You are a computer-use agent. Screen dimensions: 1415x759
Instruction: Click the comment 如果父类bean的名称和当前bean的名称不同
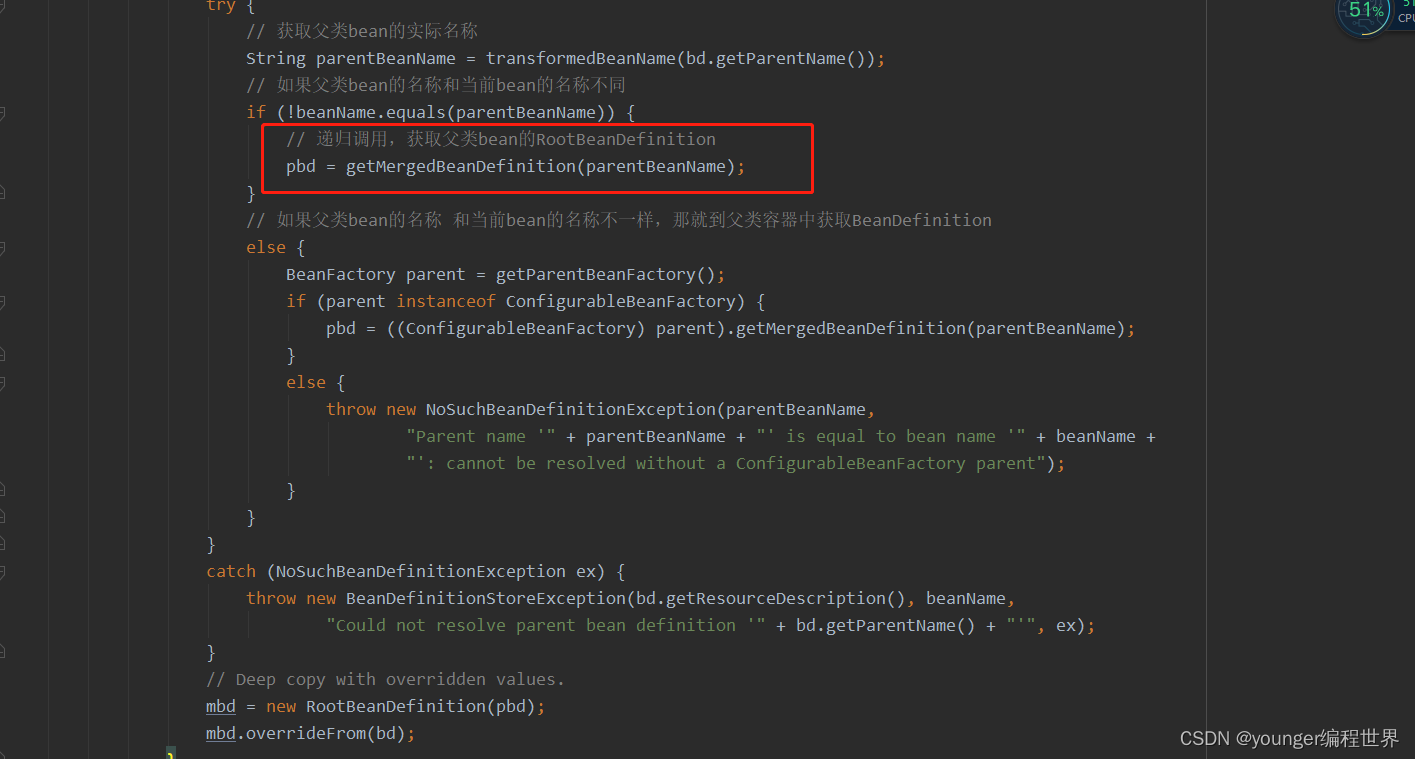click(436, 85)
